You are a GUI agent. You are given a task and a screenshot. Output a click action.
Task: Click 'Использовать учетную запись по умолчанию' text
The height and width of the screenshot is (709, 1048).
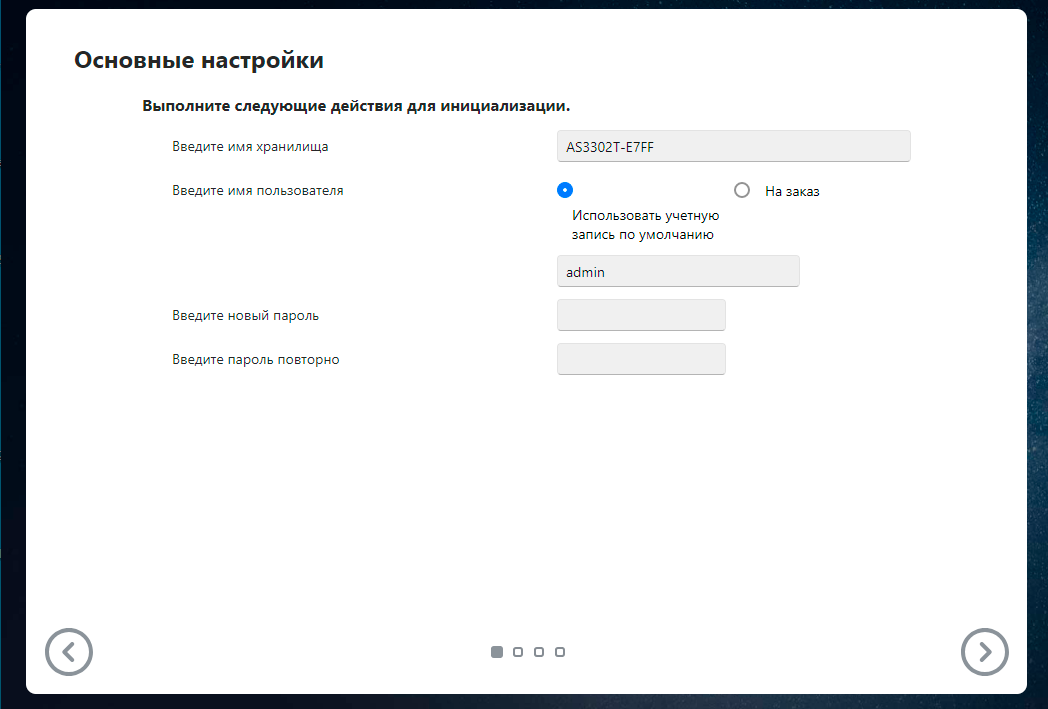coord(646,225)
